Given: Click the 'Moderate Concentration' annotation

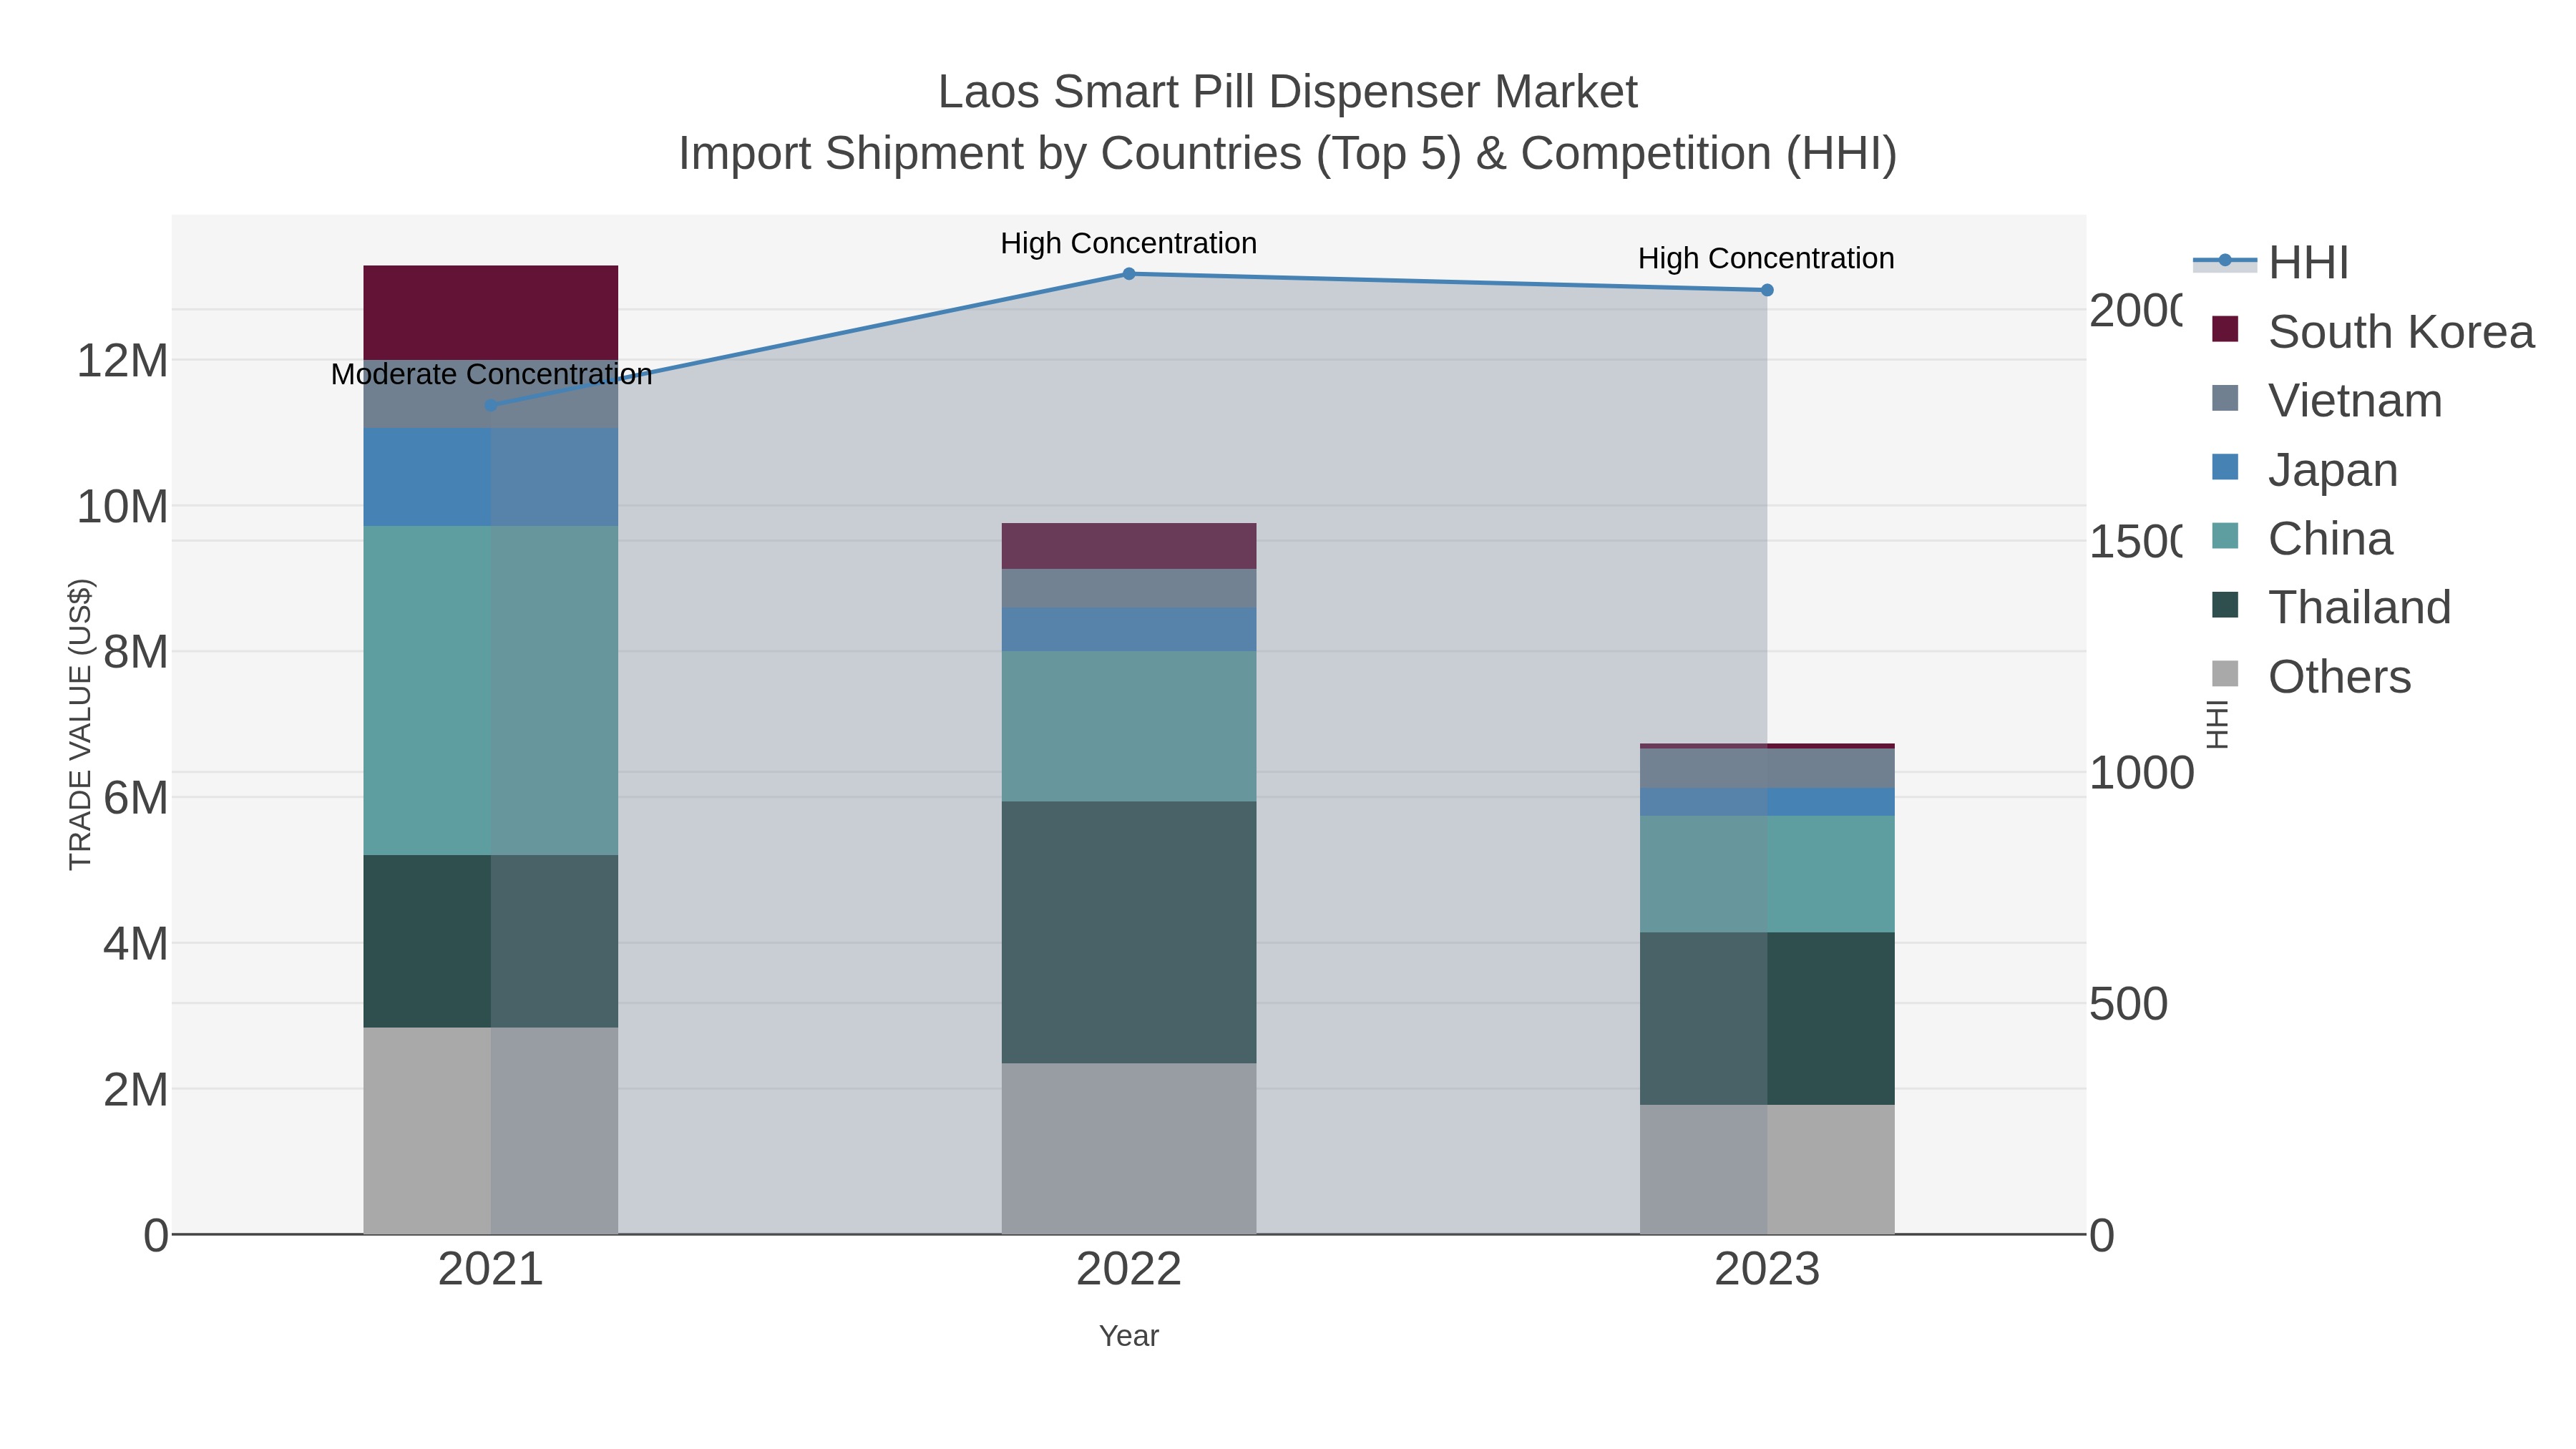Looking at the screenshot, I should click(x=491, y=375).
